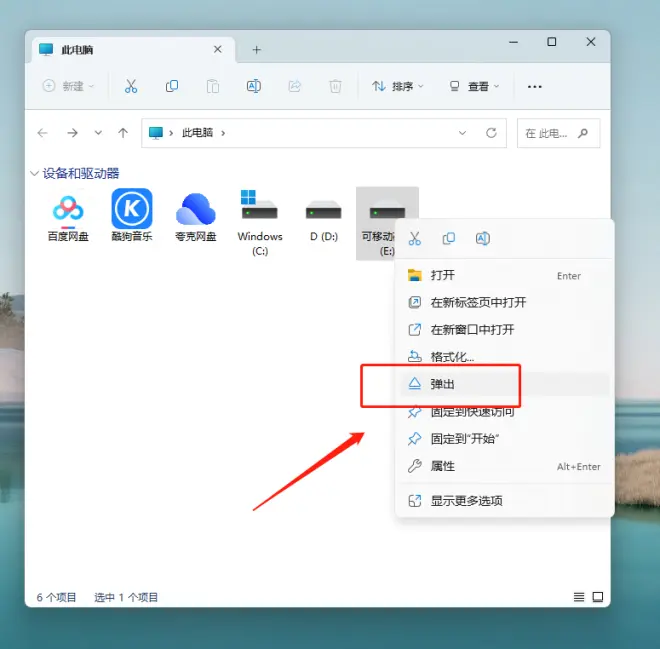Viewport: 660px width, 649px height.
Task: Navigate up one folder level
Action: [123, 133]
